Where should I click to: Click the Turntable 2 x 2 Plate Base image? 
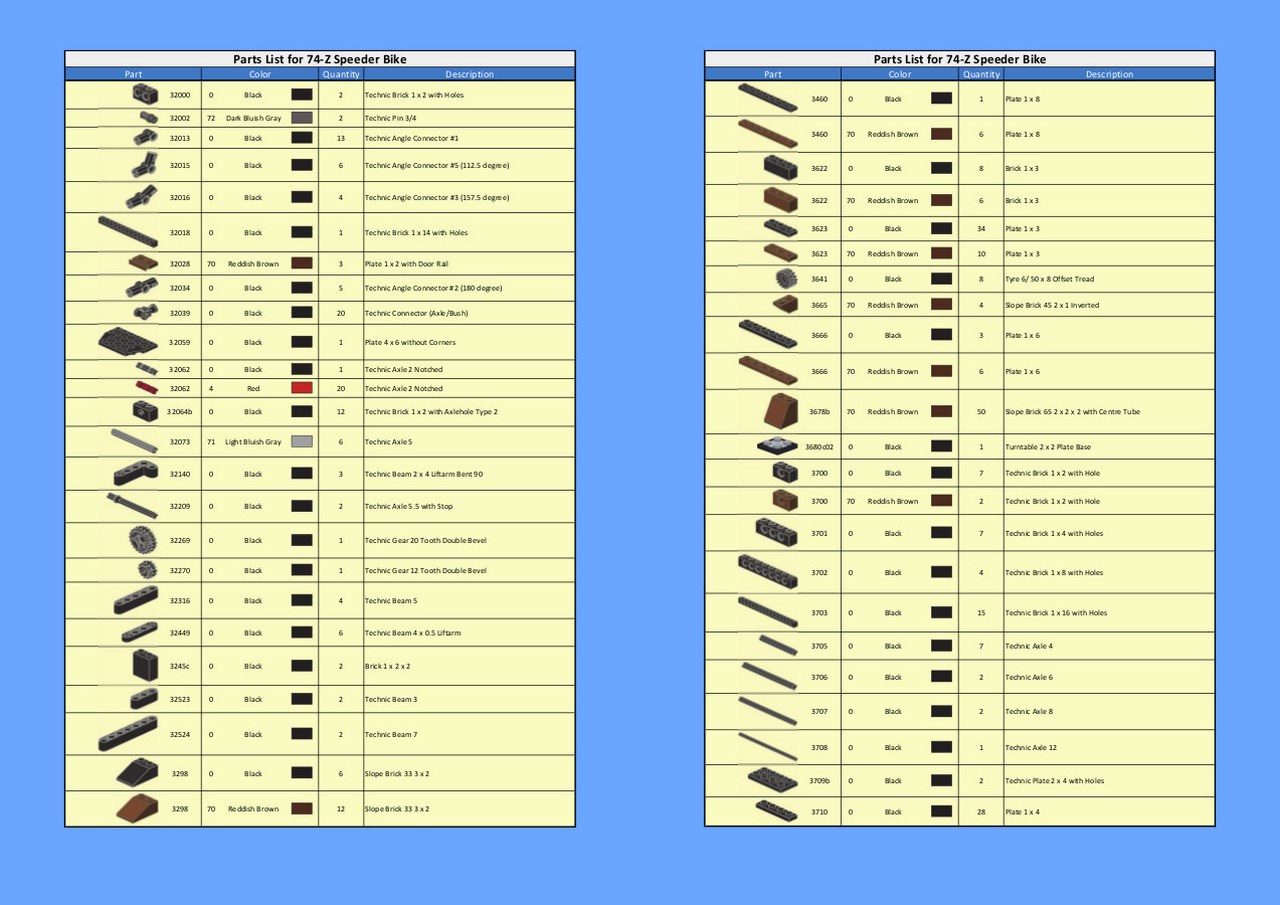coord(777,446)
